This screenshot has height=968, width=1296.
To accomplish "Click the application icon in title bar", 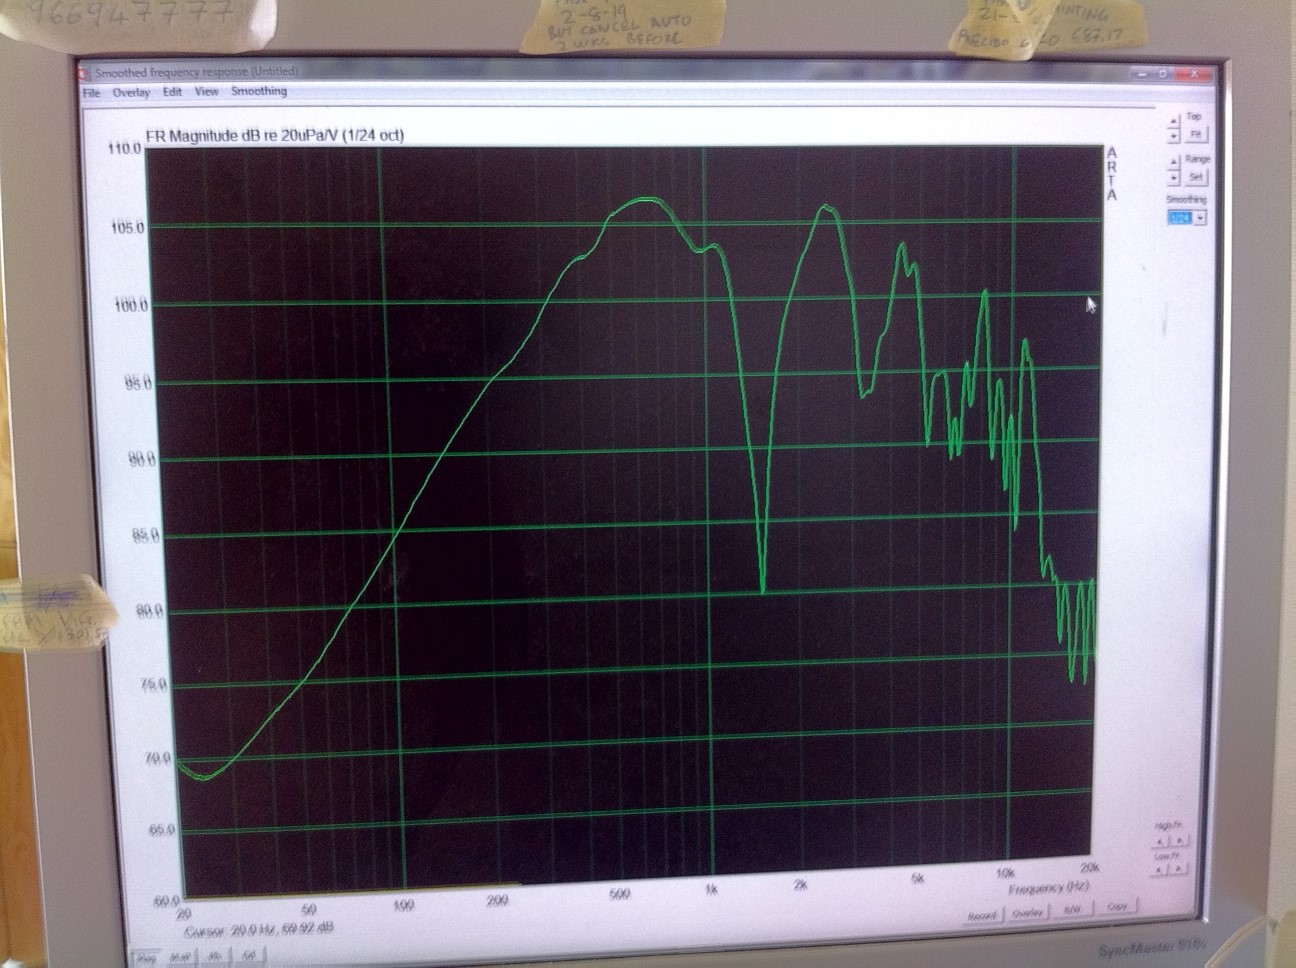I will coord(84,73).
